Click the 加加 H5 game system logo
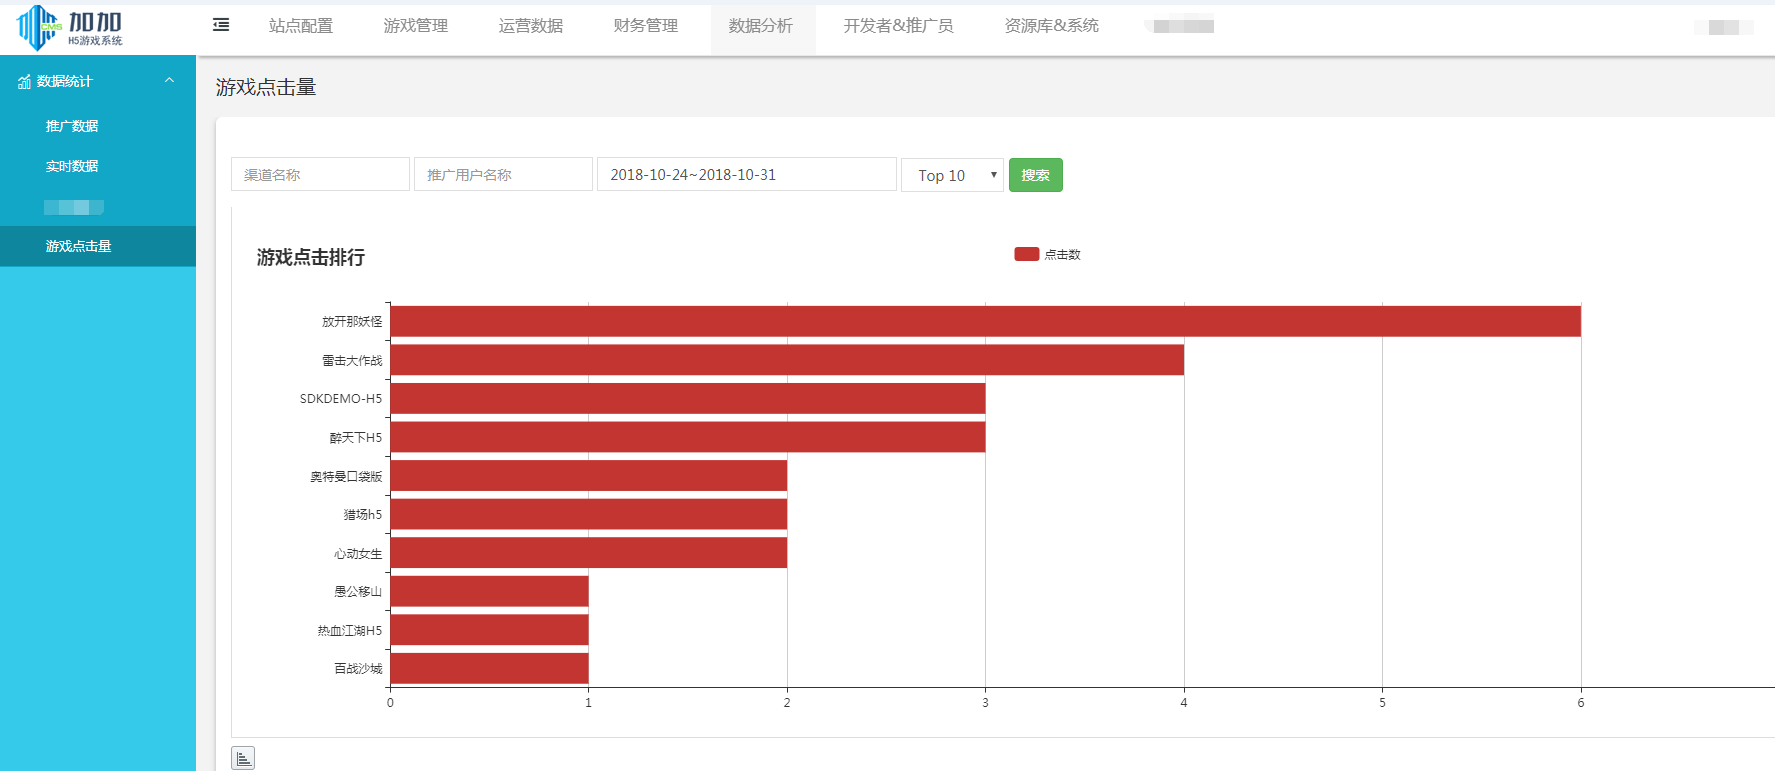Screen dimensions: 1775x771 tap(70, 27)
